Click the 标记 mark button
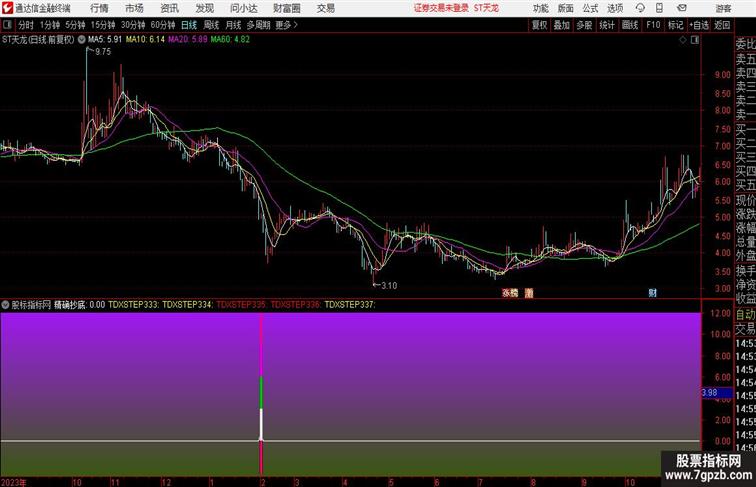Viewport: 756px width, 487px height. coord(675,25)
